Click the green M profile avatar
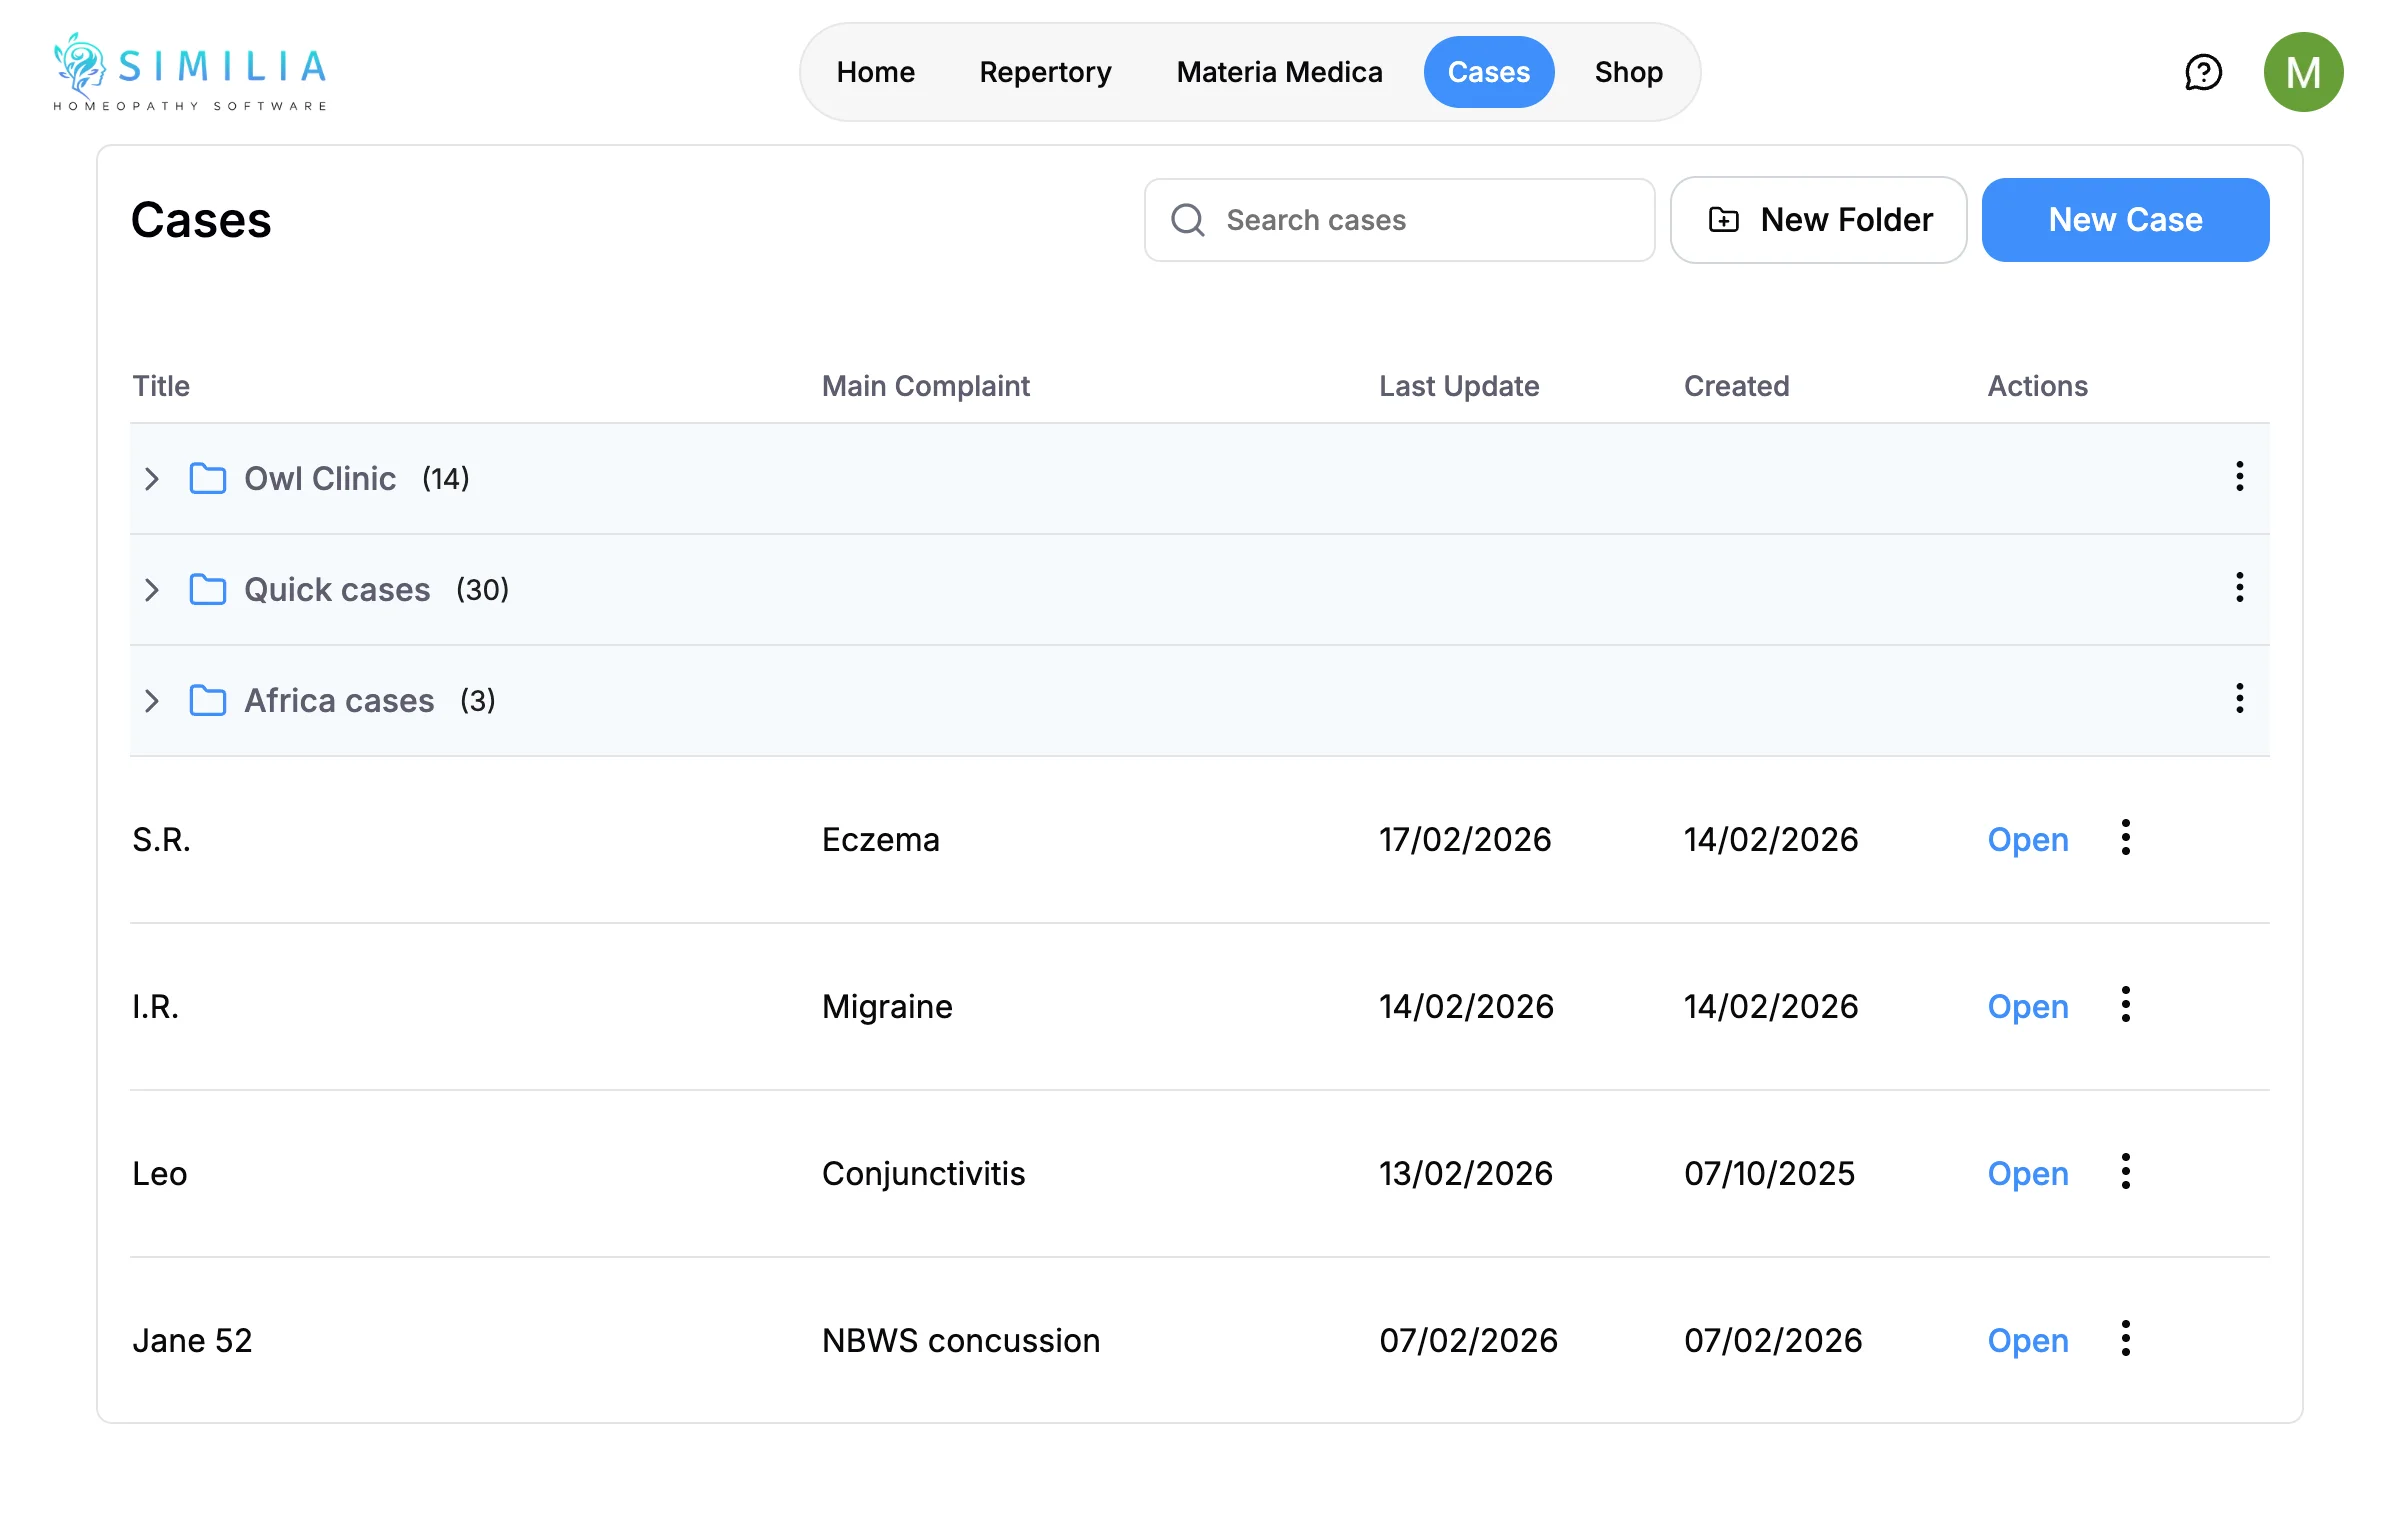The width and height of the screenshot is (2400, 1520). [x=2303, y=72]
